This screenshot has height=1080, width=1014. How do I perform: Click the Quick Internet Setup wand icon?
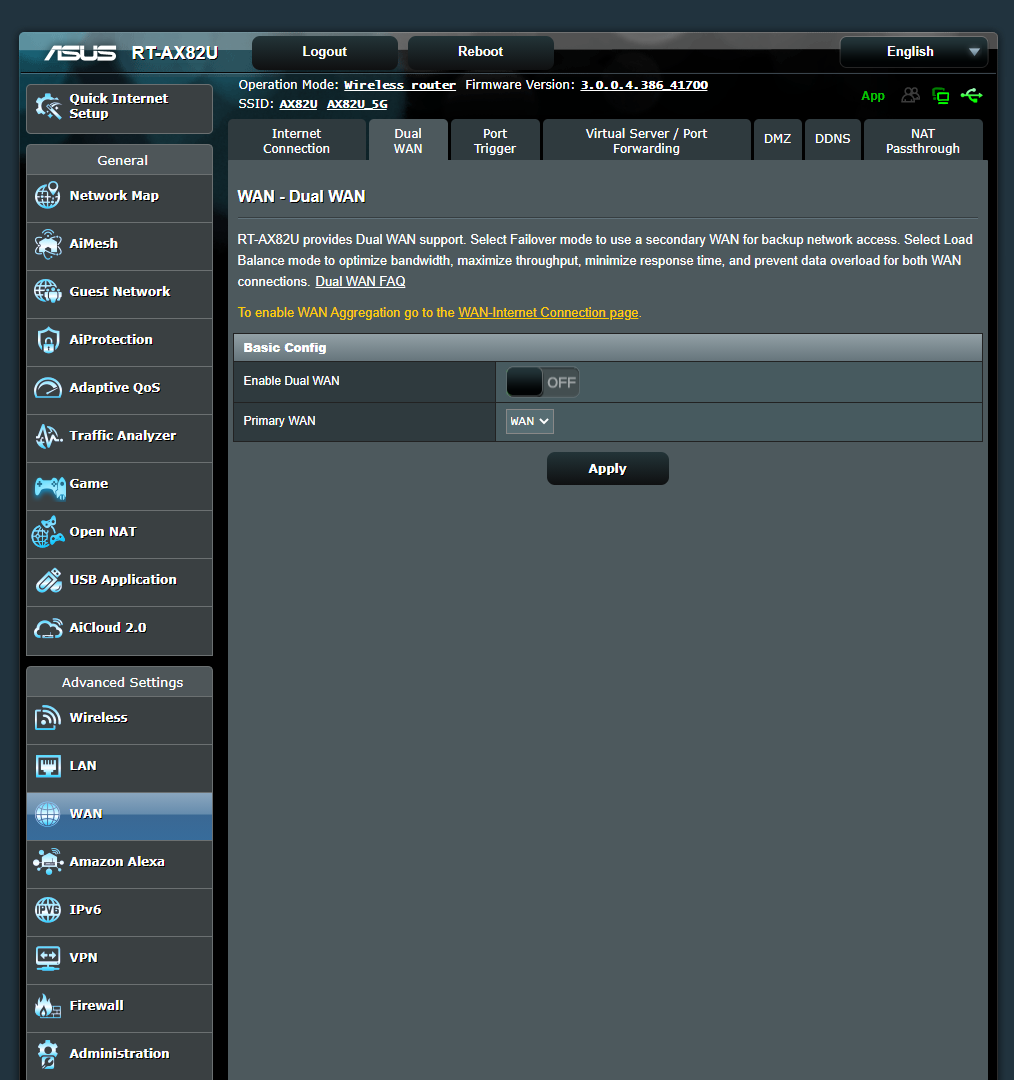(48, 106)
